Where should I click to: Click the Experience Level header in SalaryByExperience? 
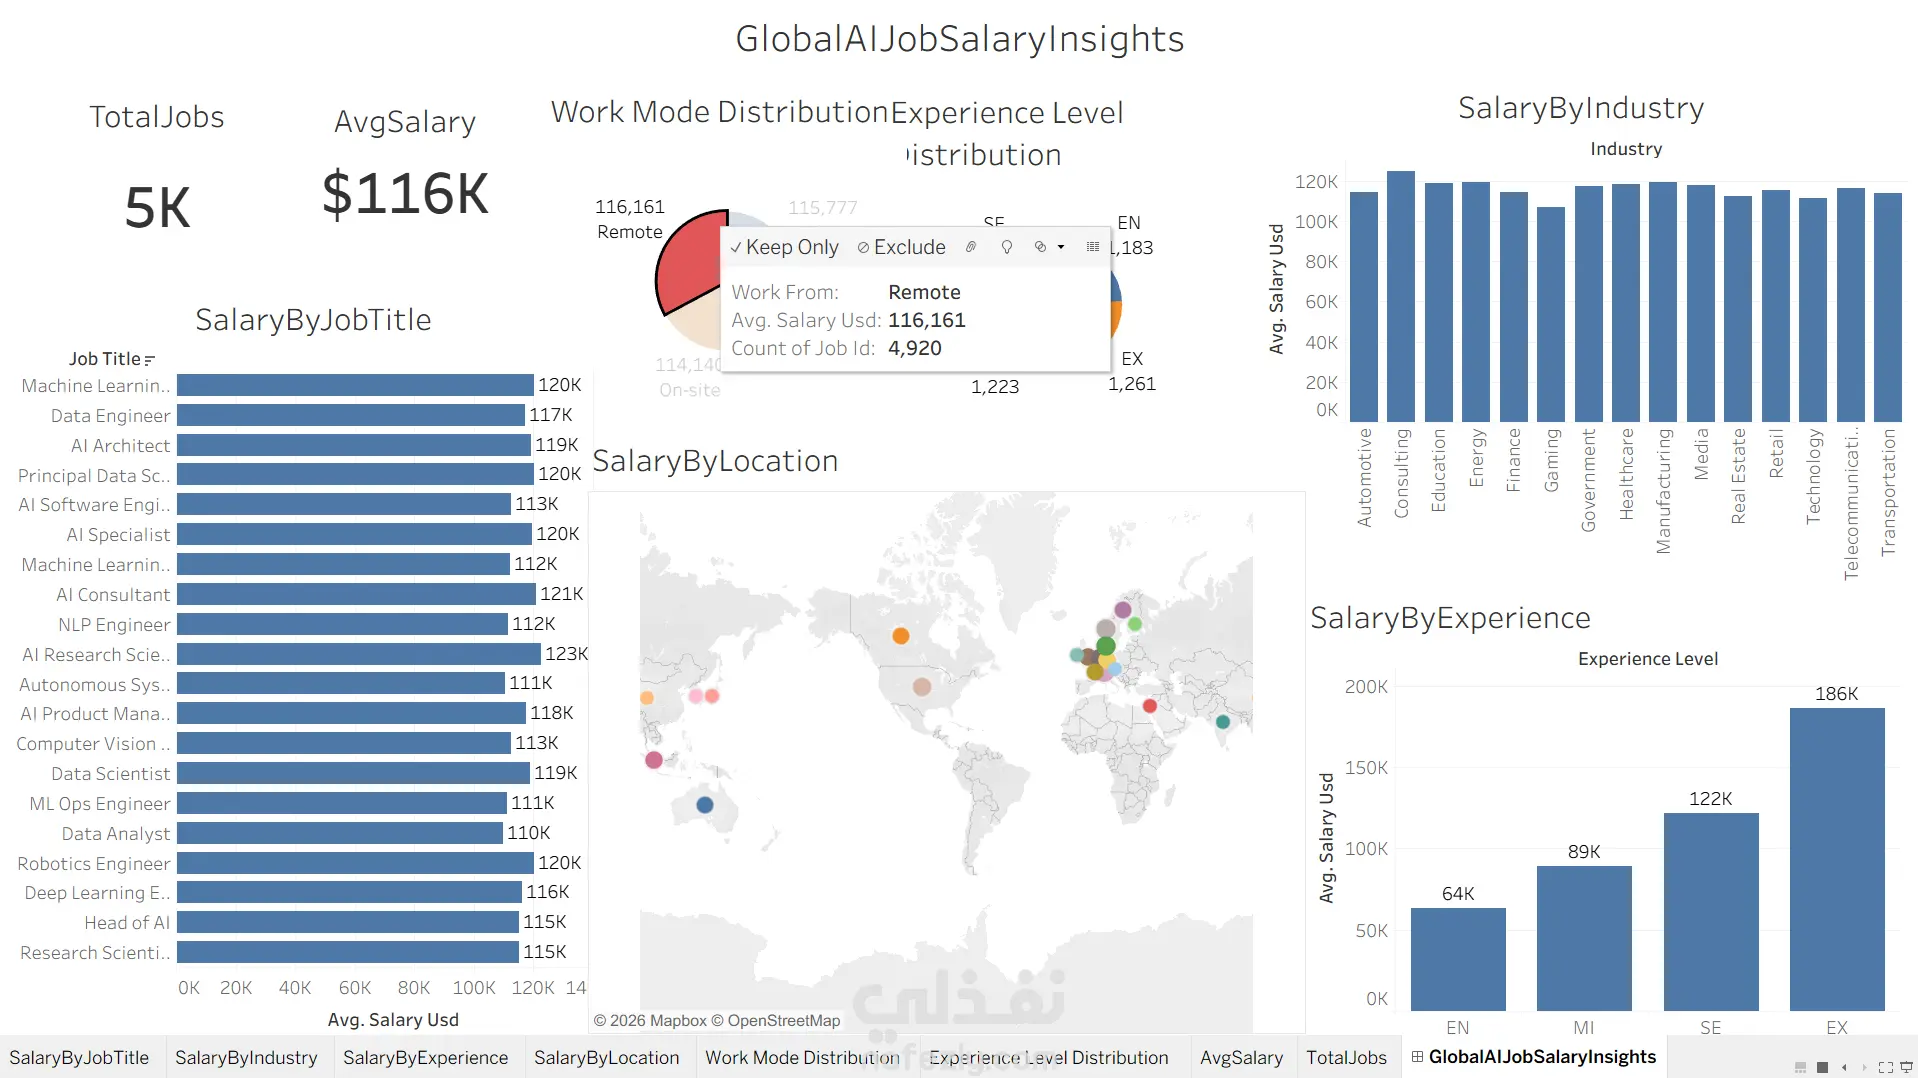(x=1648, y=659)
